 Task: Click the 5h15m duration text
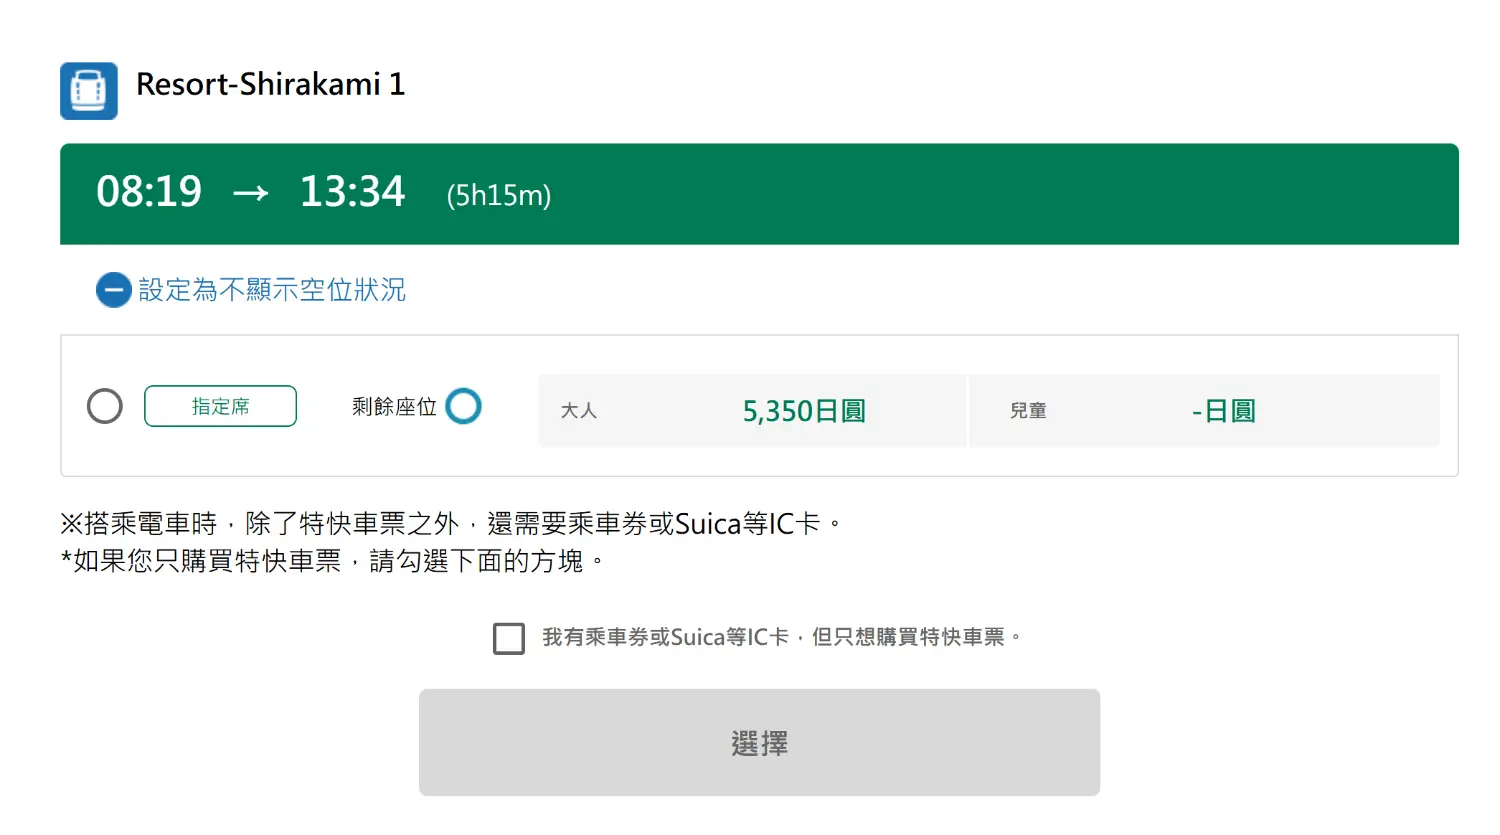(x=498, y=195)
